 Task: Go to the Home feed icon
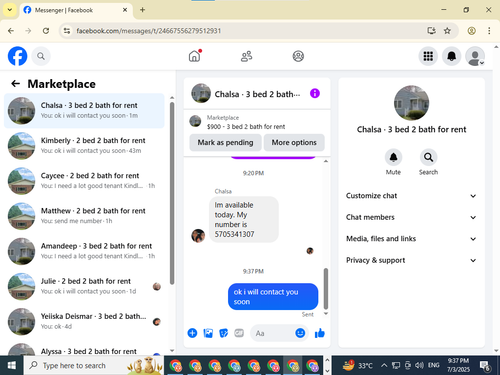(194, 56)
